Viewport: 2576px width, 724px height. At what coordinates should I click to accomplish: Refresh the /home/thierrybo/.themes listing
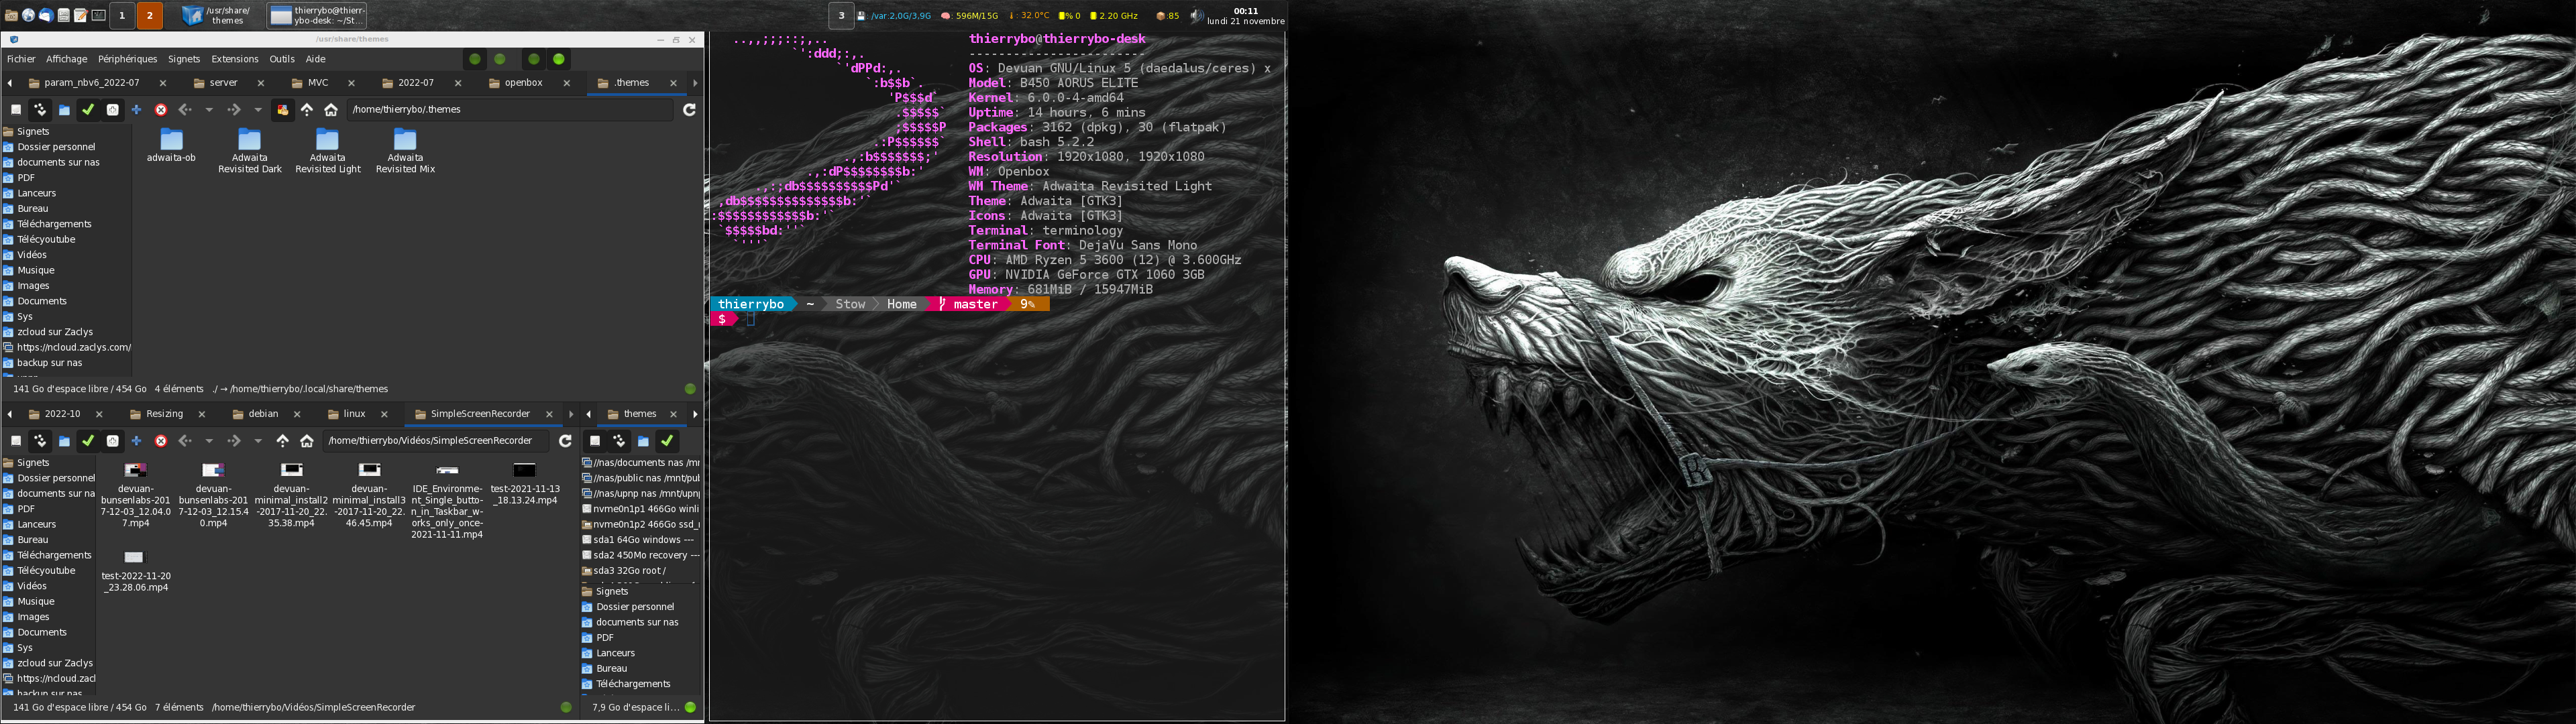point(689,110)
